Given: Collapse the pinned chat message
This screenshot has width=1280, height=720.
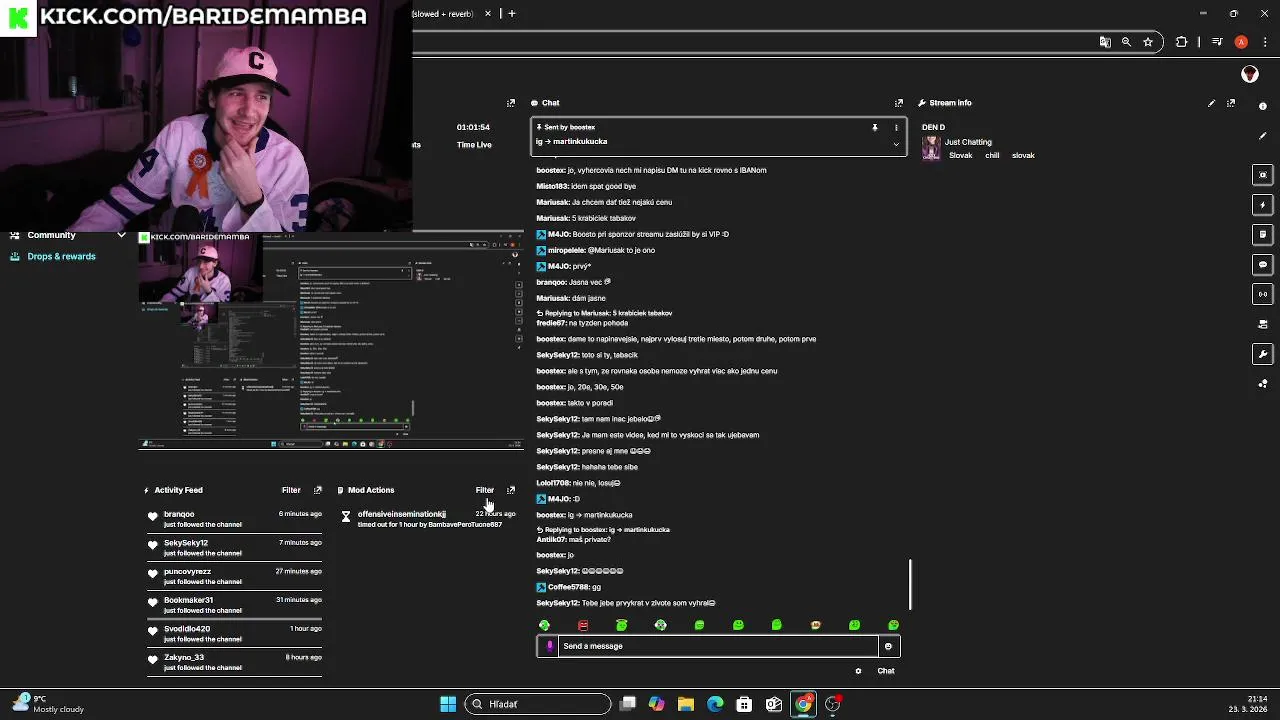Looking at the screenshot, I should coord(896,143).
